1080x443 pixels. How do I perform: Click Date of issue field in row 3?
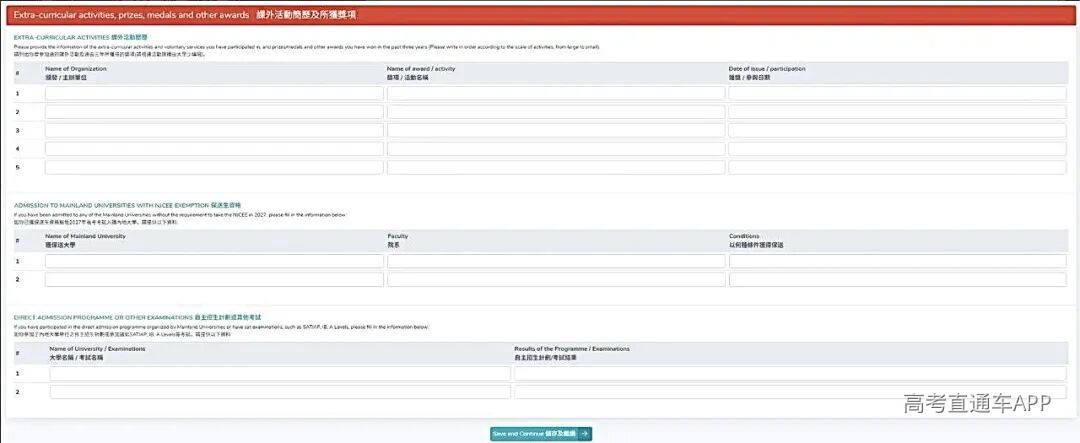[x=897, y=130]
